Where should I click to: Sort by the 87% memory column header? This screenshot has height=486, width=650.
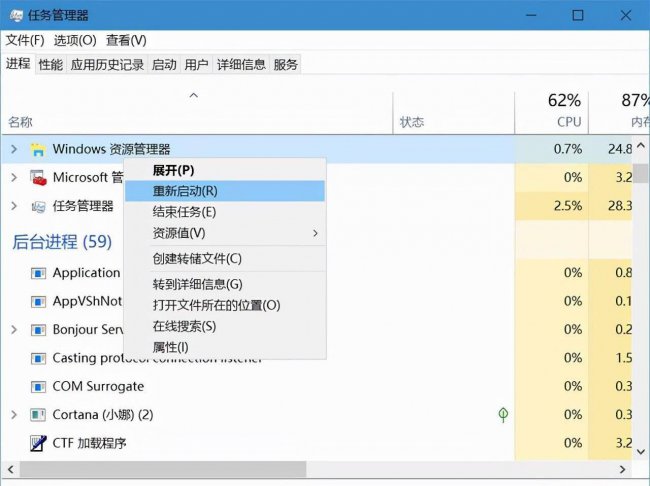click(x=619, y=113)
